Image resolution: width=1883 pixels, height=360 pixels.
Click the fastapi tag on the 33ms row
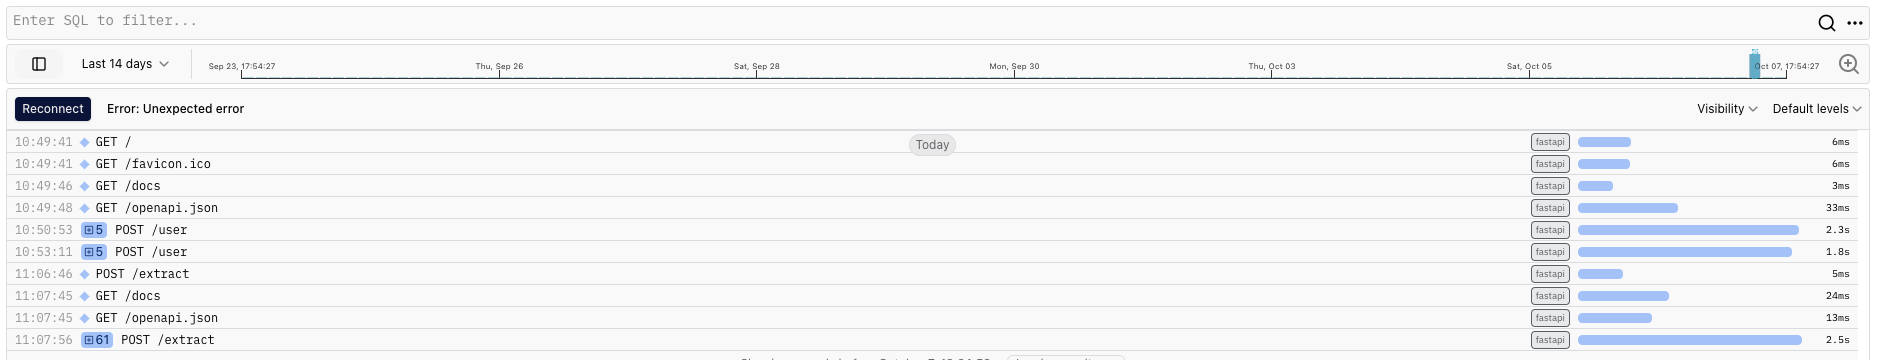click(1550, 208)
